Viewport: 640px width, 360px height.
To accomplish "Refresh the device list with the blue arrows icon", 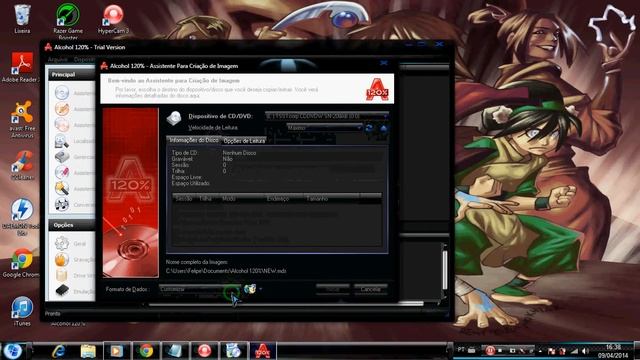I will click(369, 128).
